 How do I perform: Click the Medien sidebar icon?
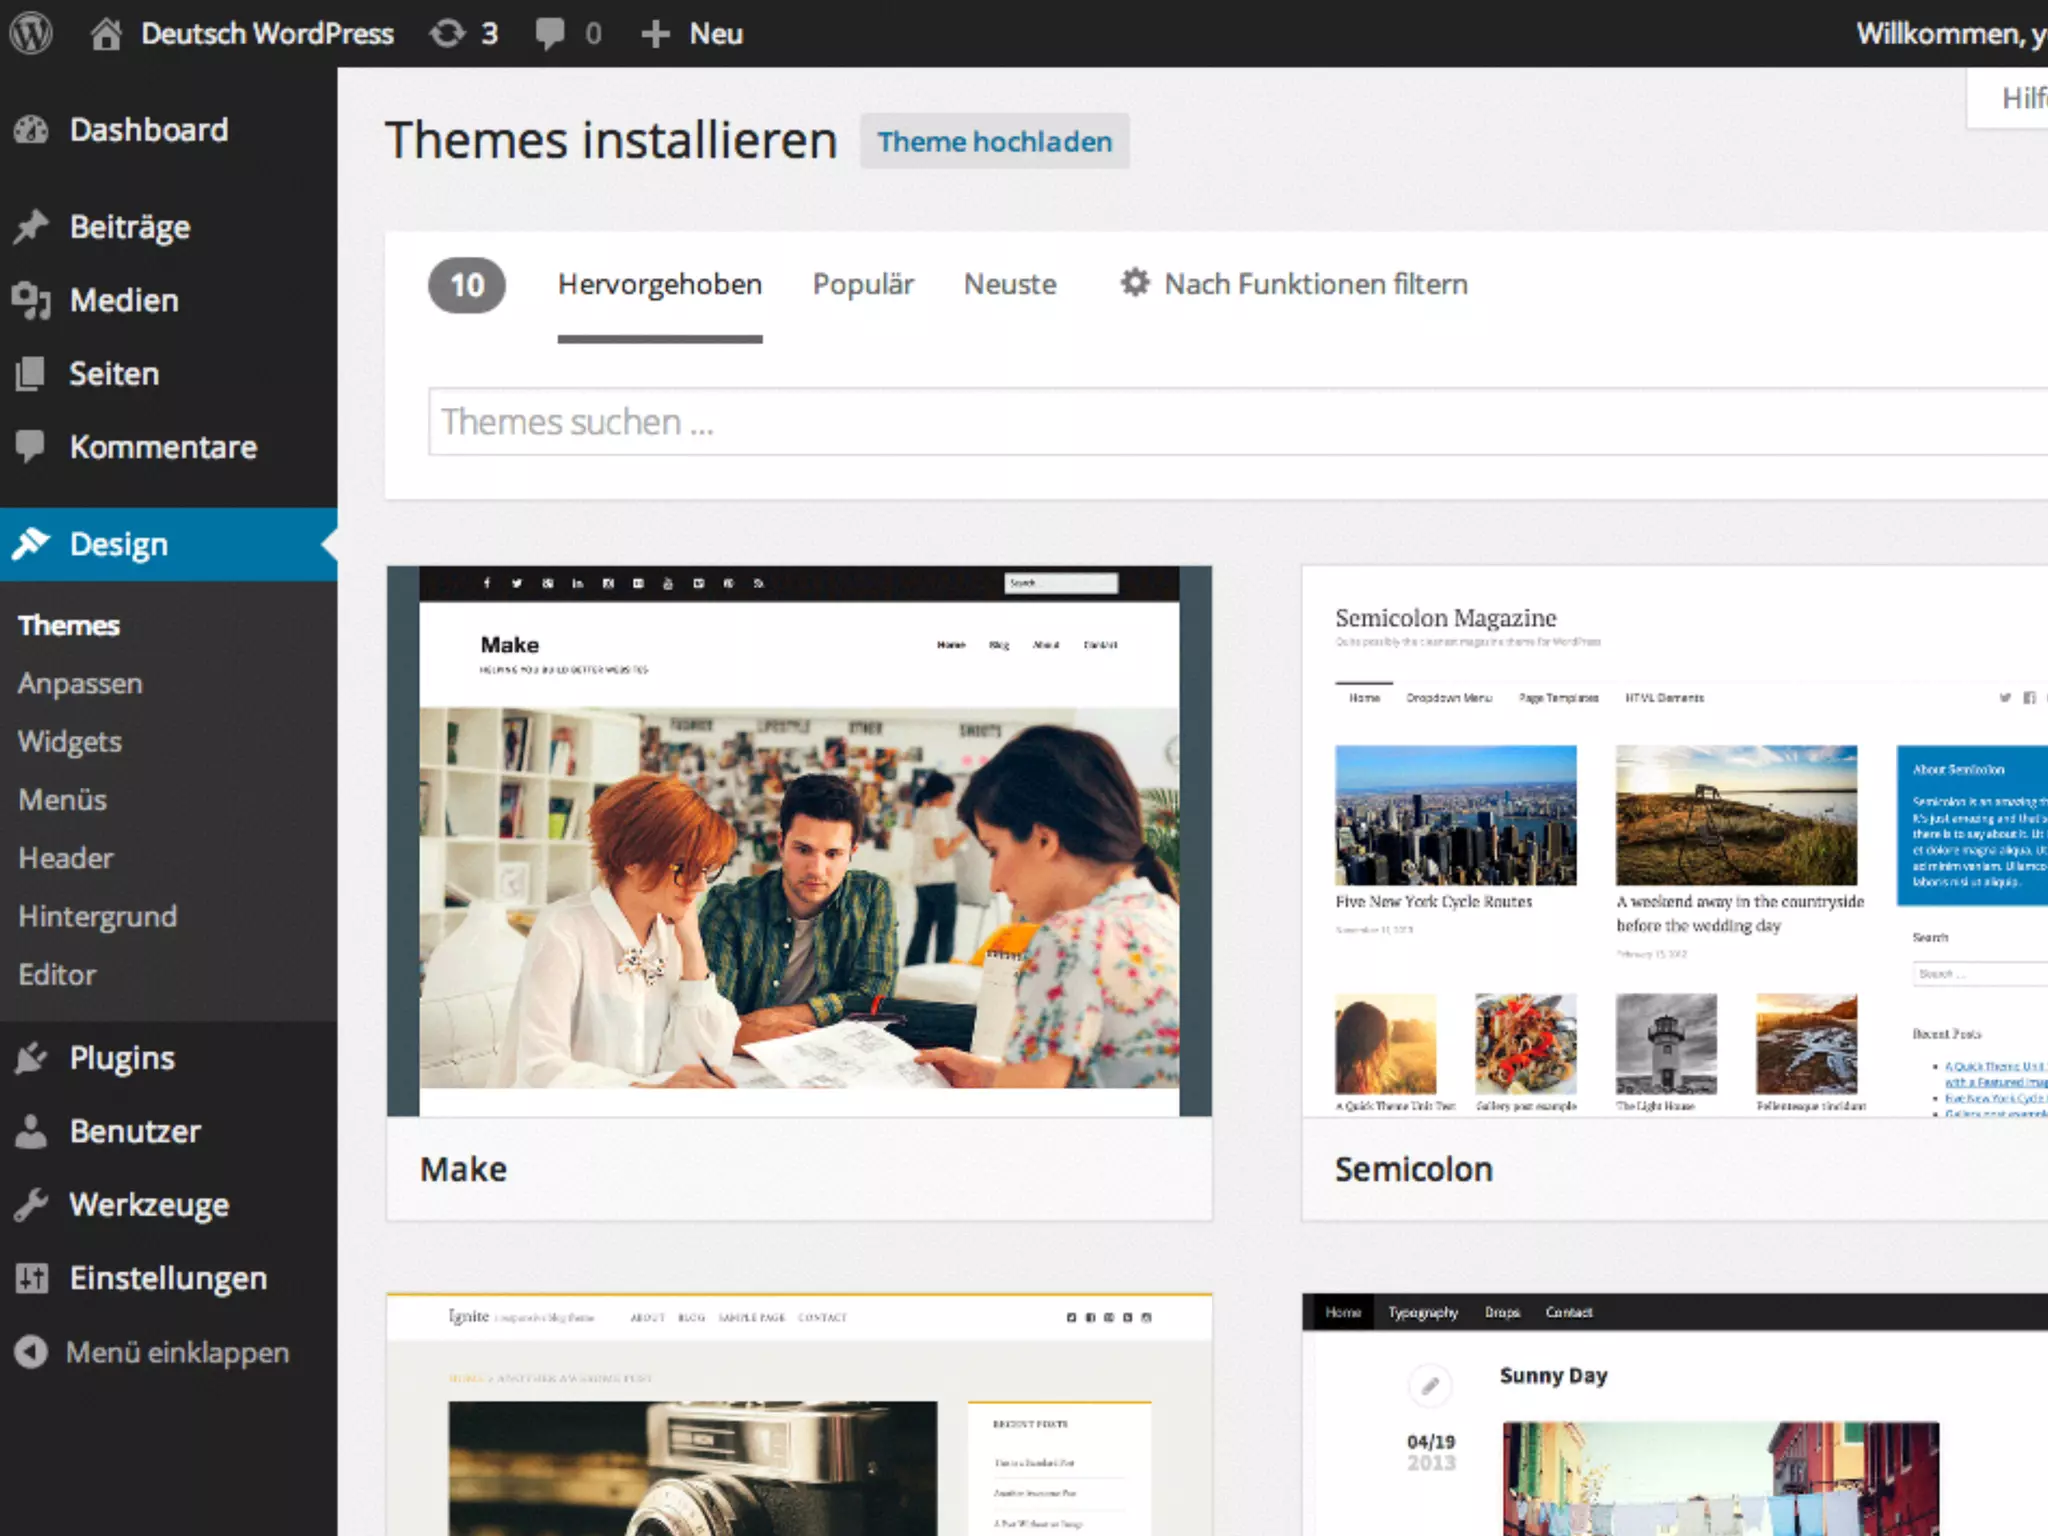tap(31, 300)
